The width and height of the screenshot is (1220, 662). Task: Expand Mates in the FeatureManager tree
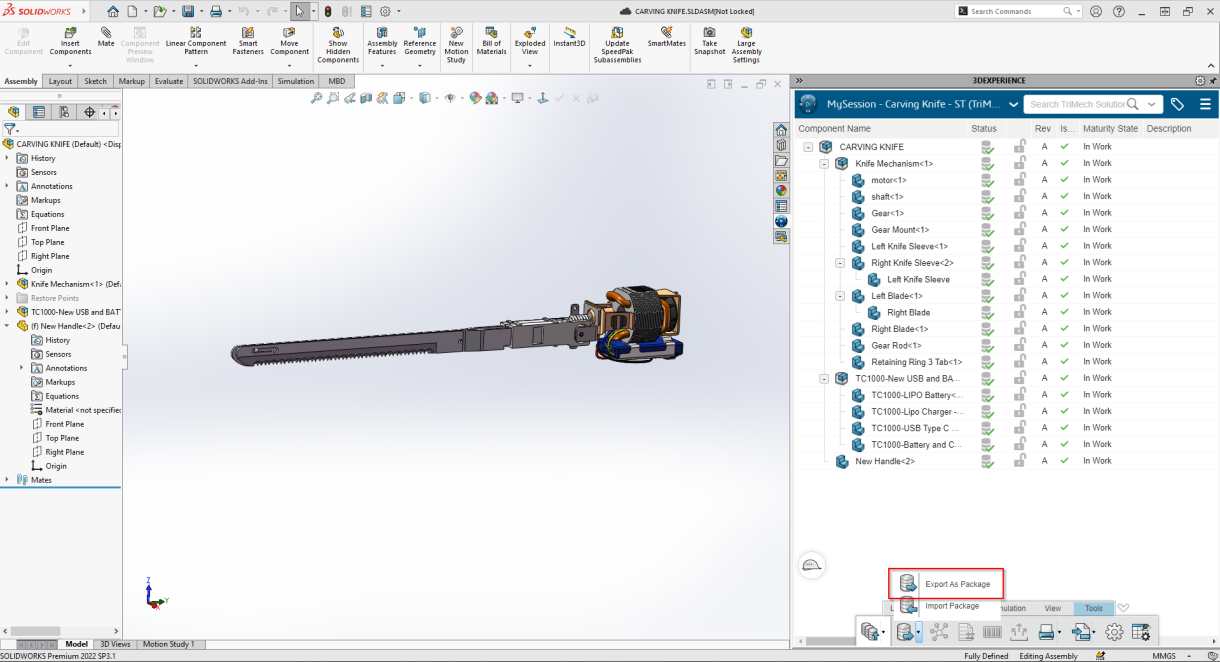(x=7, y=480)
